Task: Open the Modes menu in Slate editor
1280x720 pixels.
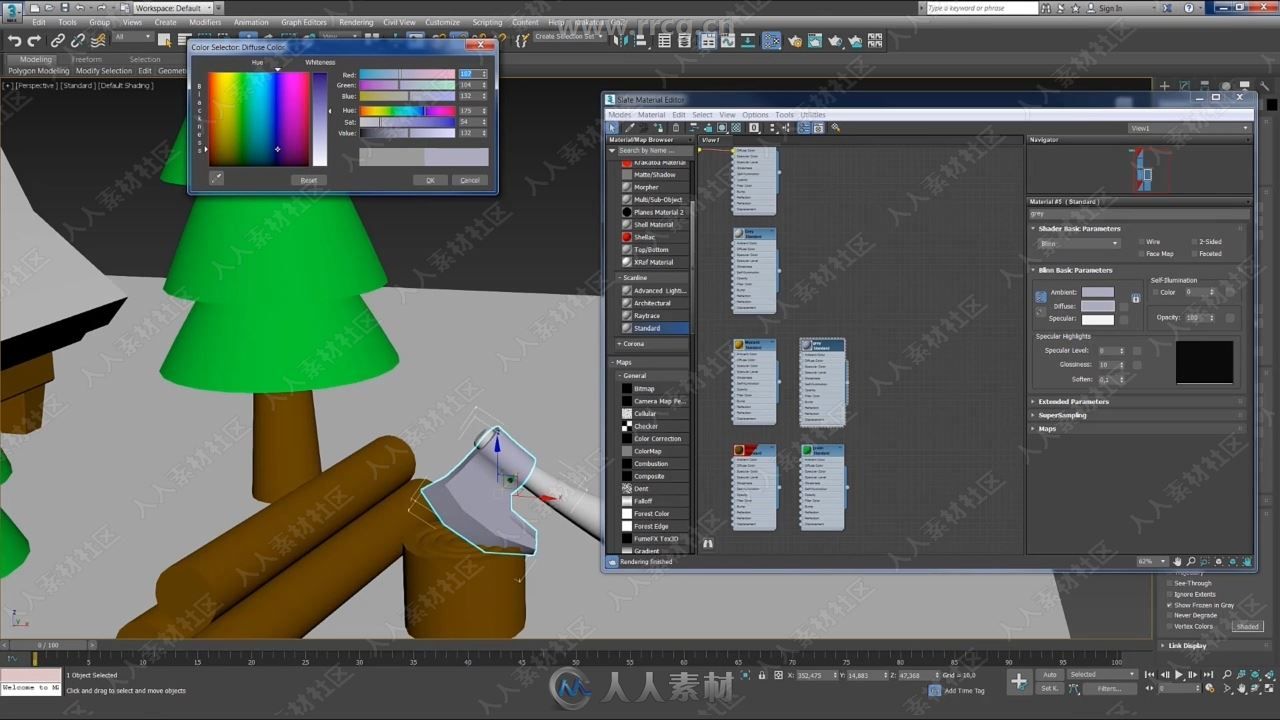Action: pos(620,115)
